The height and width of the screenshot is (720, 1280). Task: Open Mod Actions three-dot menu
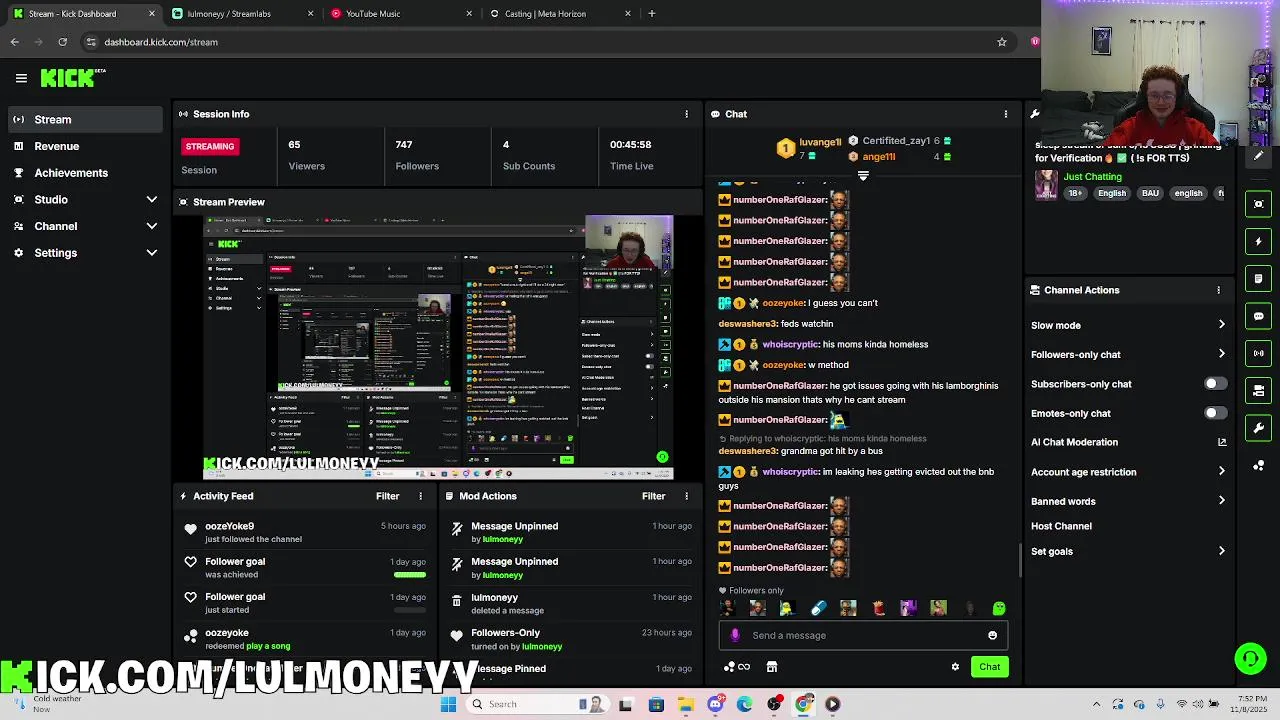point(686,496)
